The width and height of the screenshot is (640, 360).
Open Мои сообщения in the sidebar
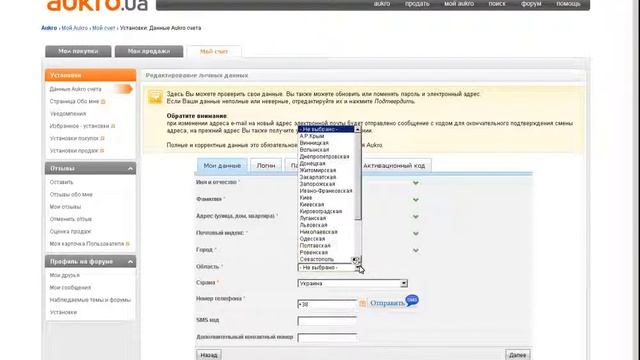click(70, 288)
